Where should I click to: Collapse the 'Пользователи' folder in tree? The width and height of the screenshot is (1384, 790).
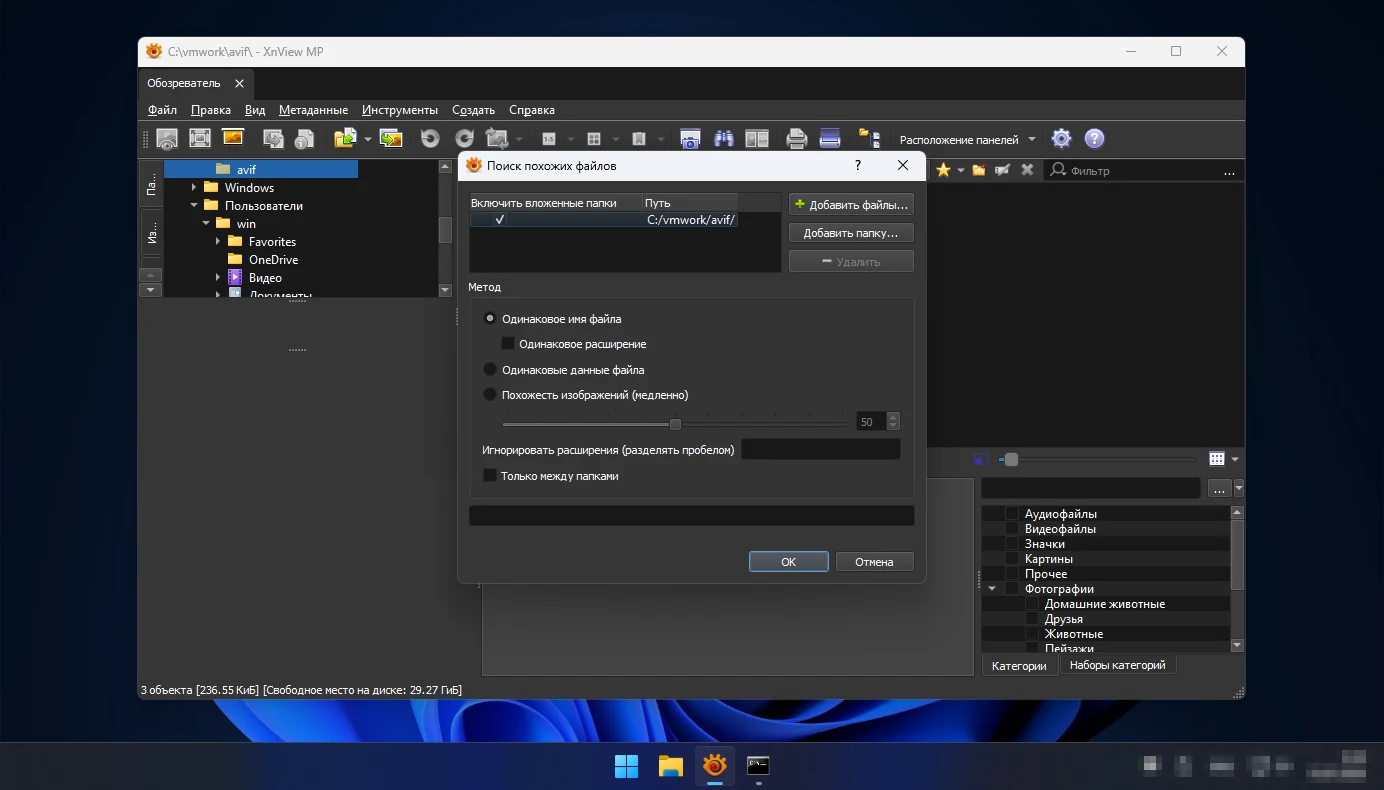point(194,206)
